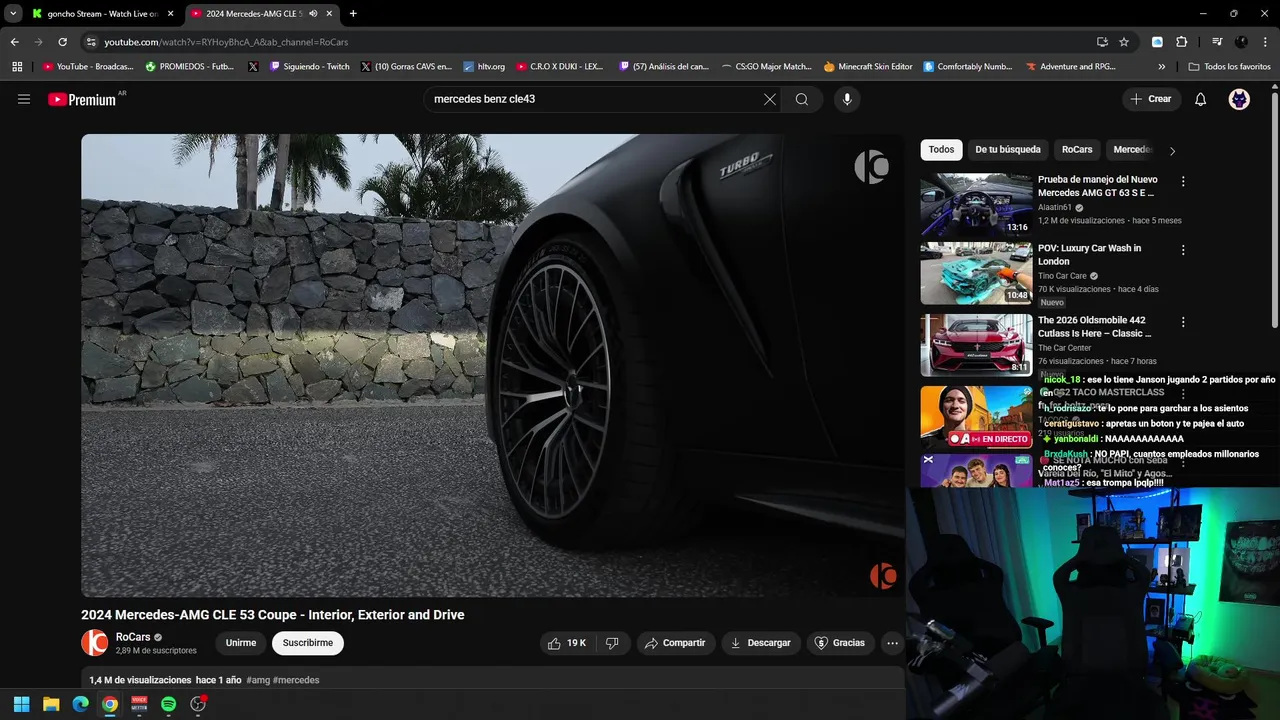Click the youtube.com address bar
1280x720 pixels.
tap(590, 42)
